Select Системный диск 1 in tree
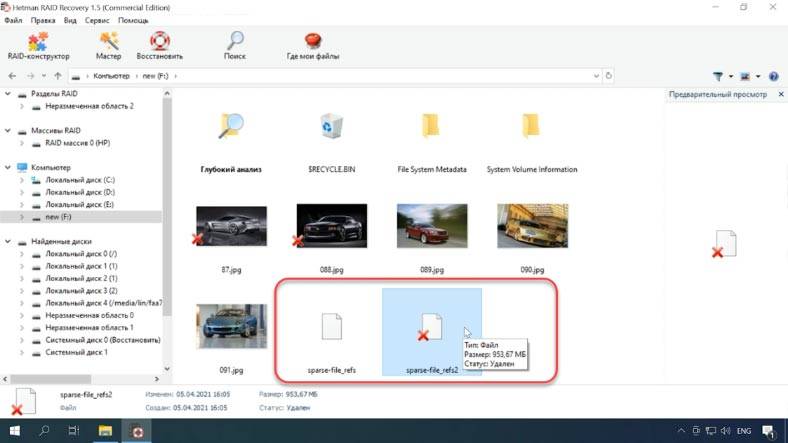This screenshot has height=443, width=788. coord(76,353)
